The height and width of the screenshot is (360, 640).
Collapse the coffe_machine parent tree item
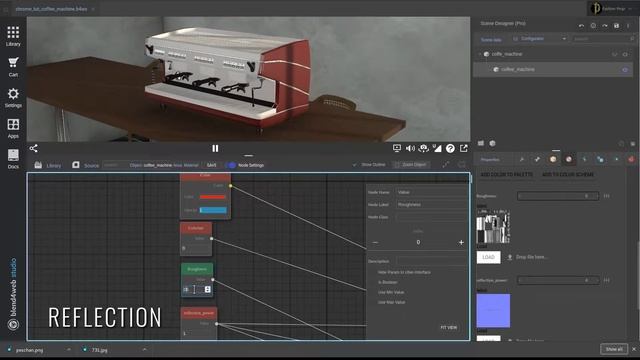coord(480,54)
